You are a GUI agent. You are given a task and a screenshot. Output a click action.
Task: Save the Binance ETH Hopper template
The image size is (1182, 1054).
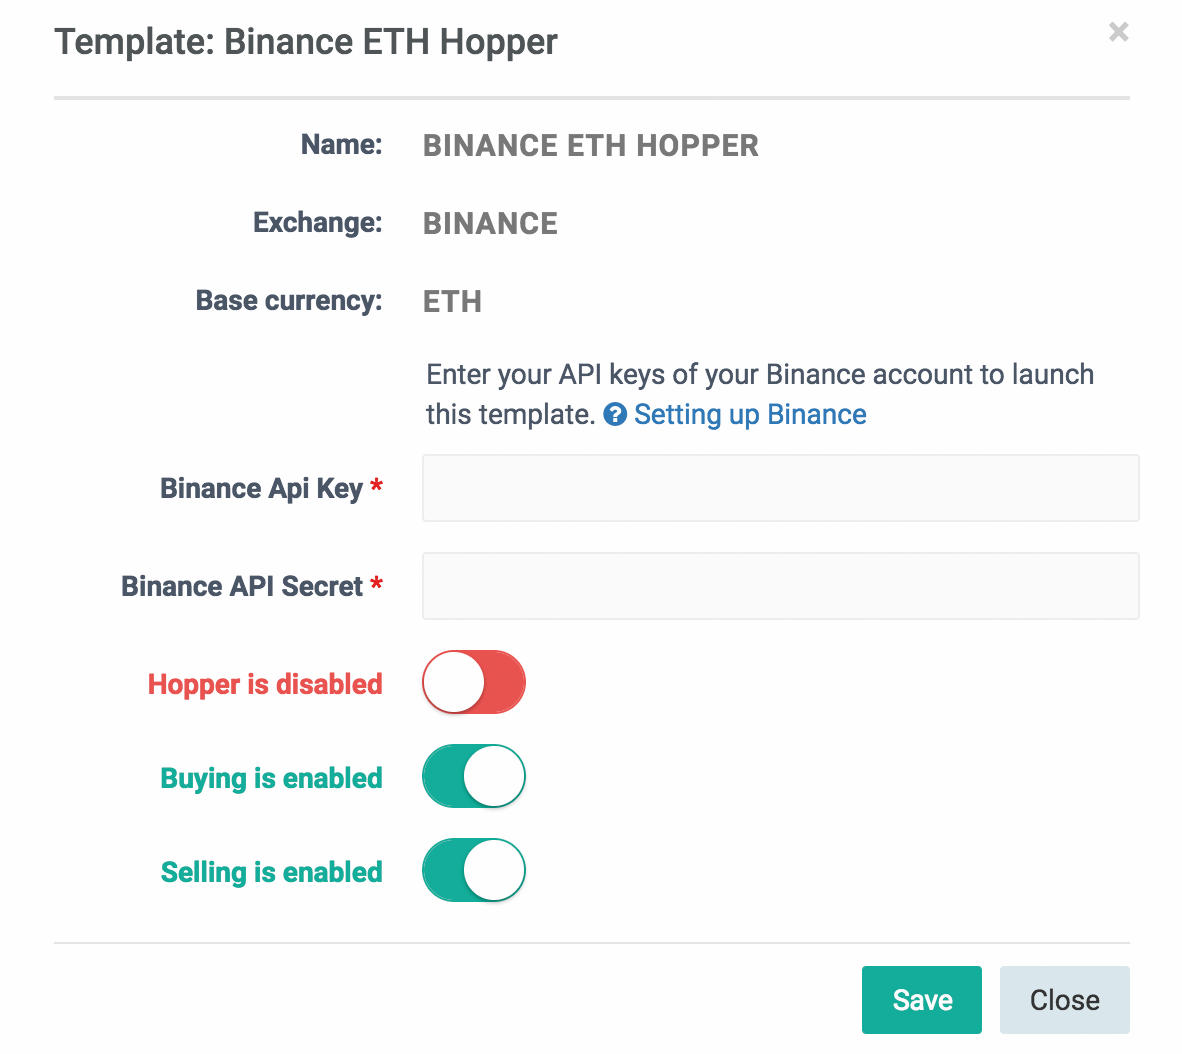pos(921,1000)
